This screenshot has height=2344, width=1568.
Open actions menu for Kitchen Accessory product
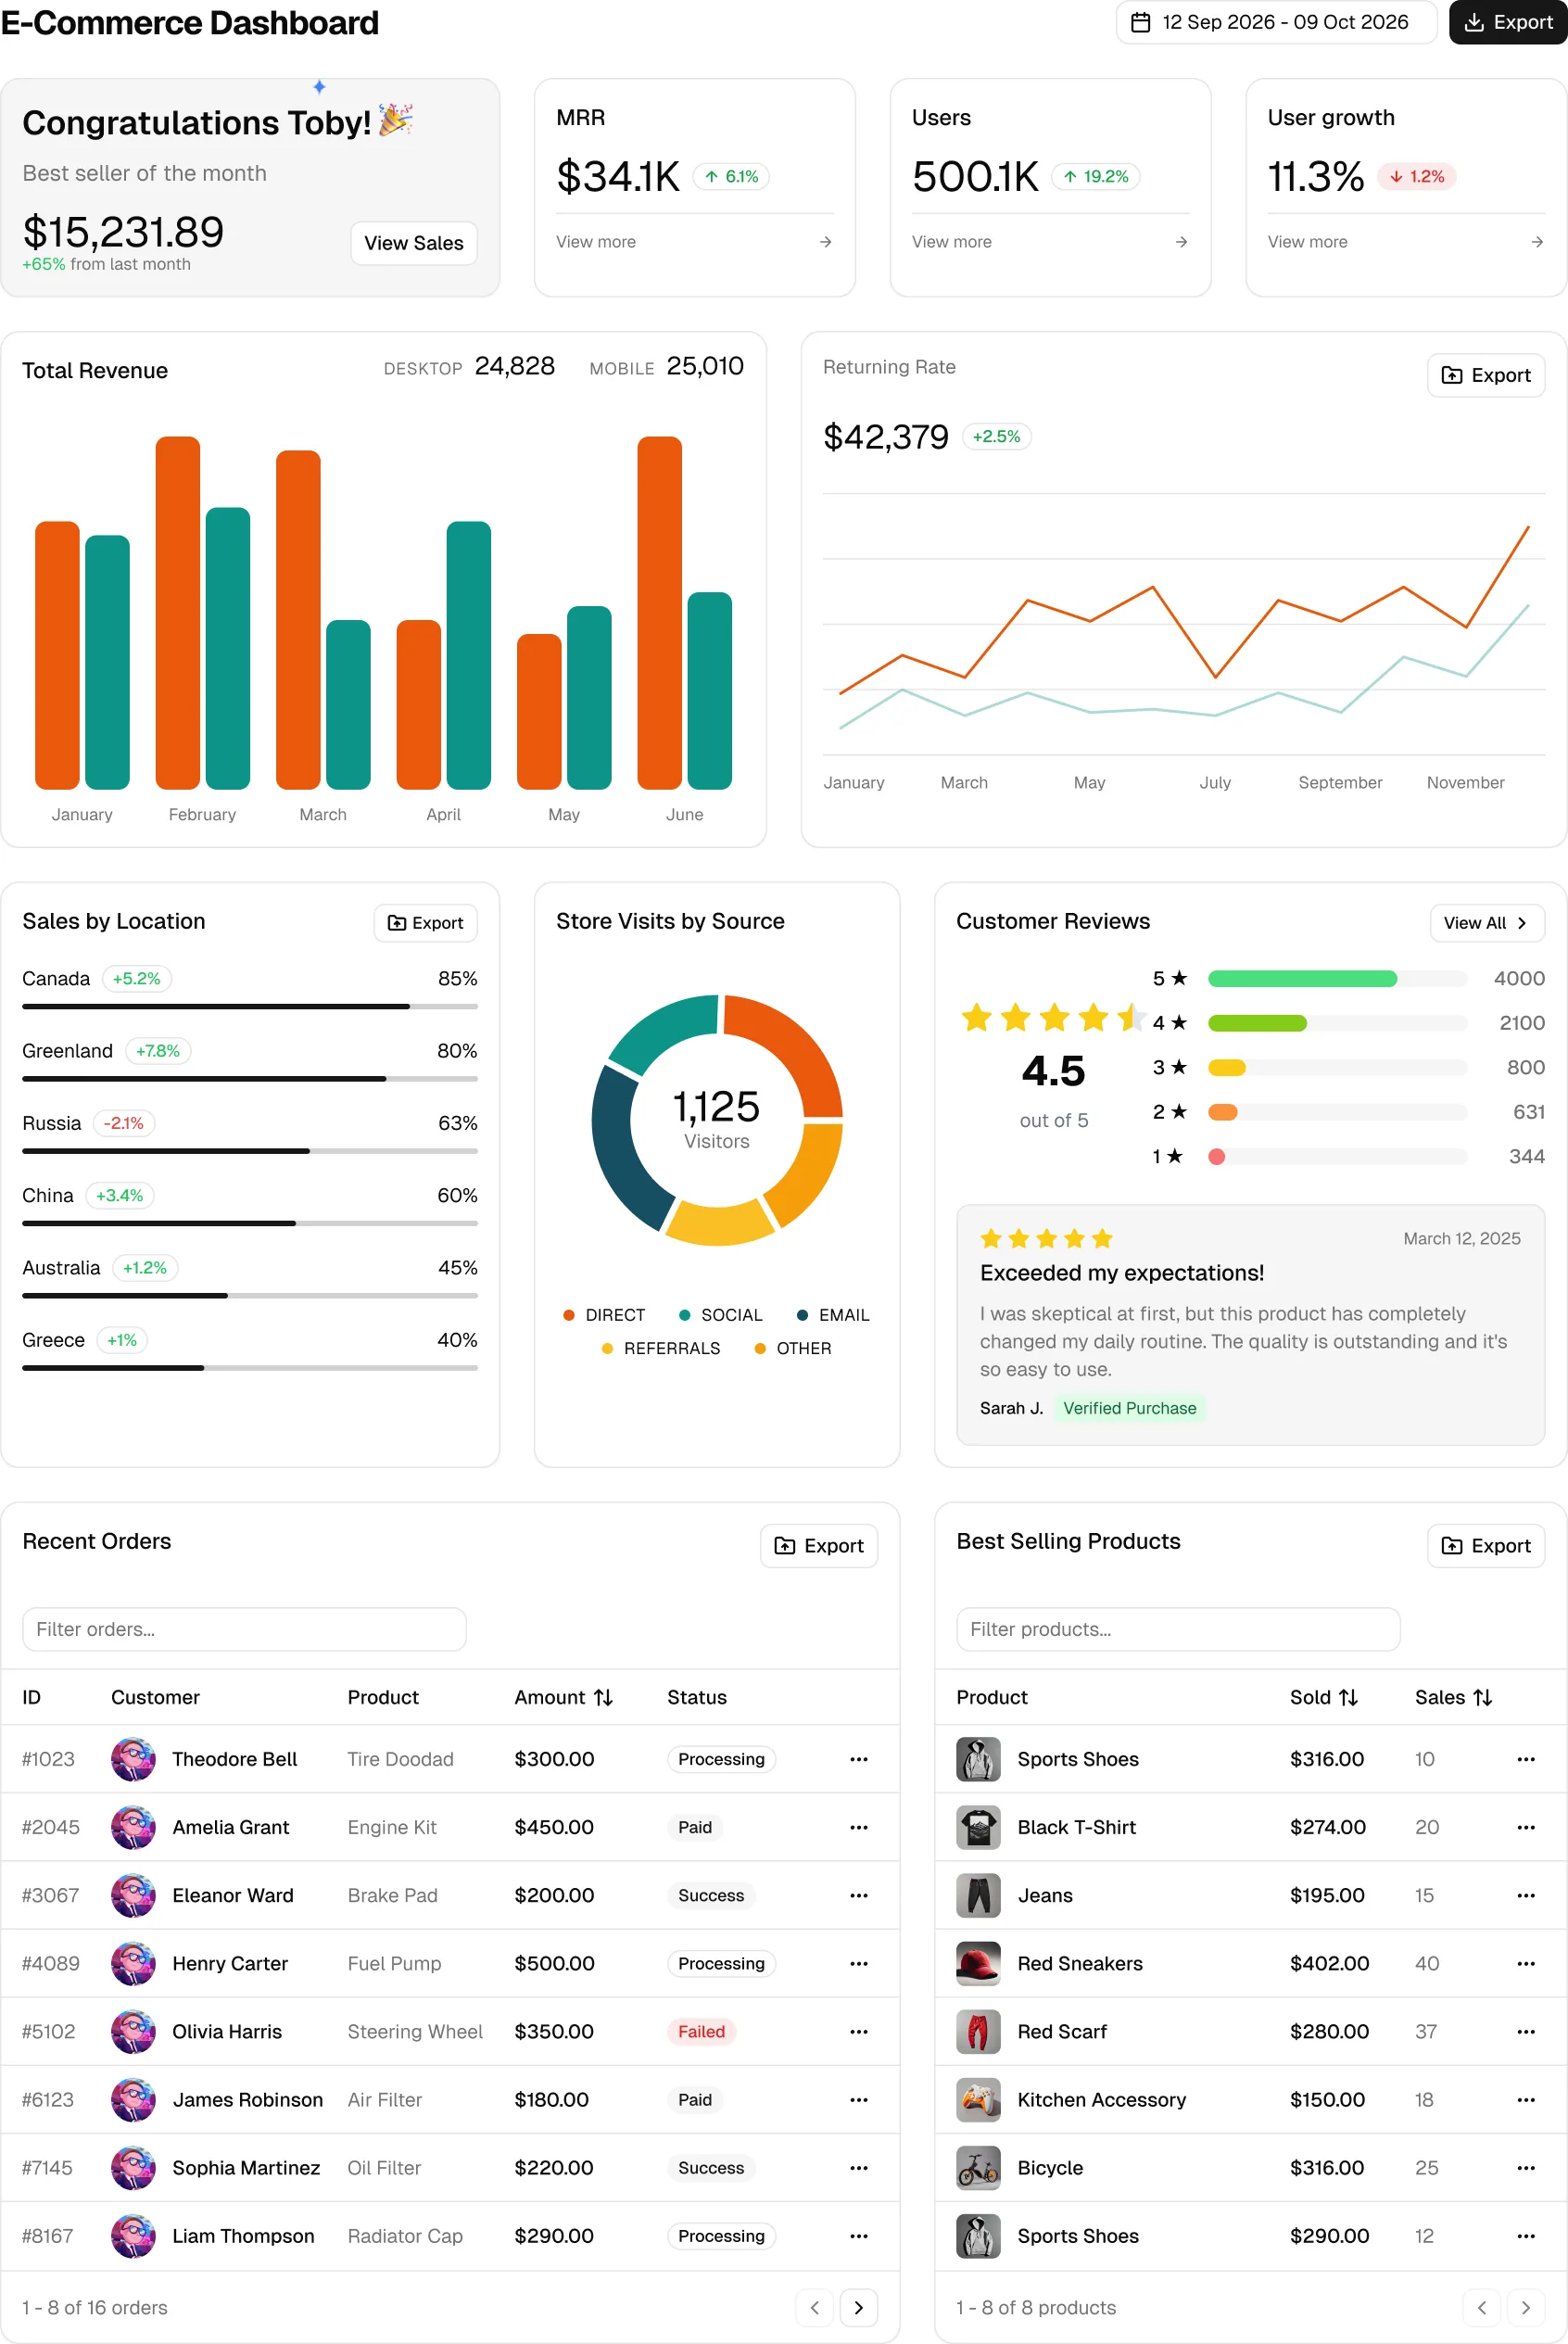click(1525, 2100)
